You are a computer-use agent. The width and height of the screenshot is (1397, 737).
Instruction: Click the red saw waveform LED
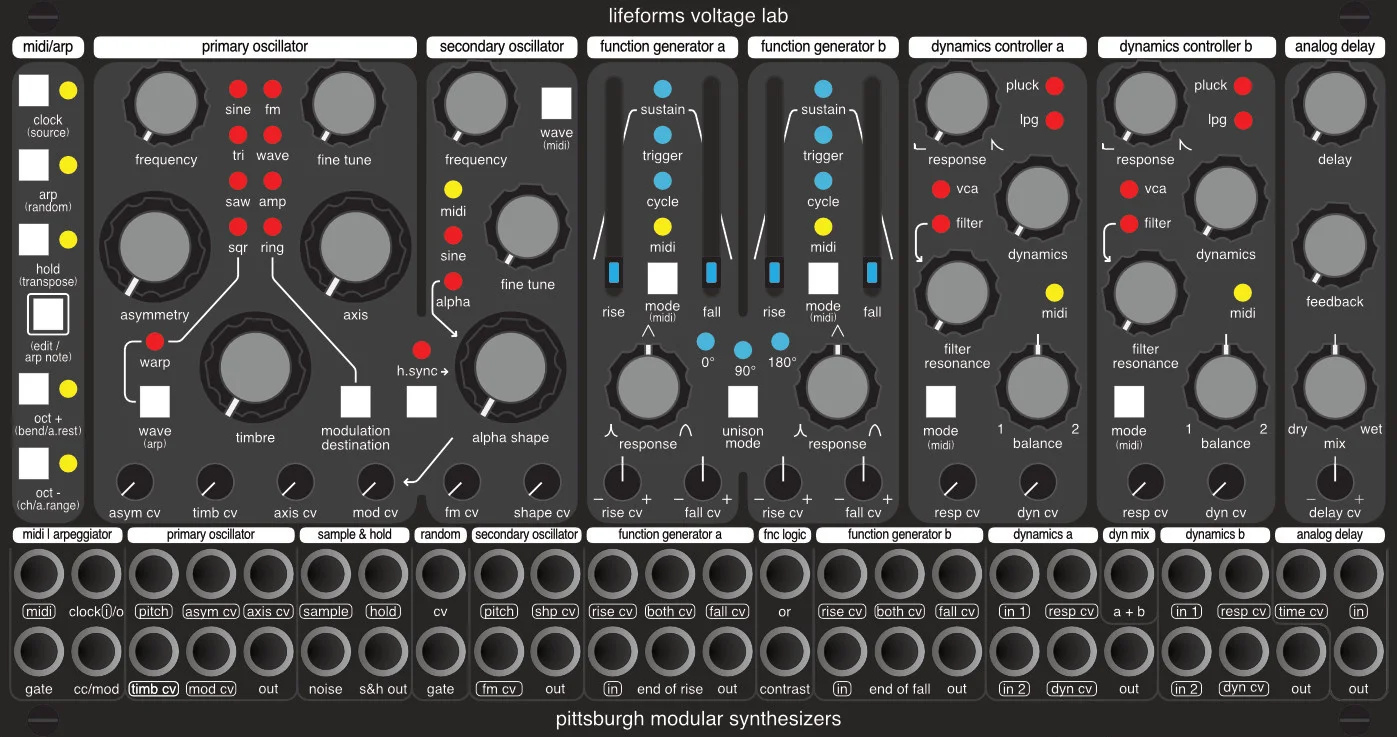(x=238, y=181)
